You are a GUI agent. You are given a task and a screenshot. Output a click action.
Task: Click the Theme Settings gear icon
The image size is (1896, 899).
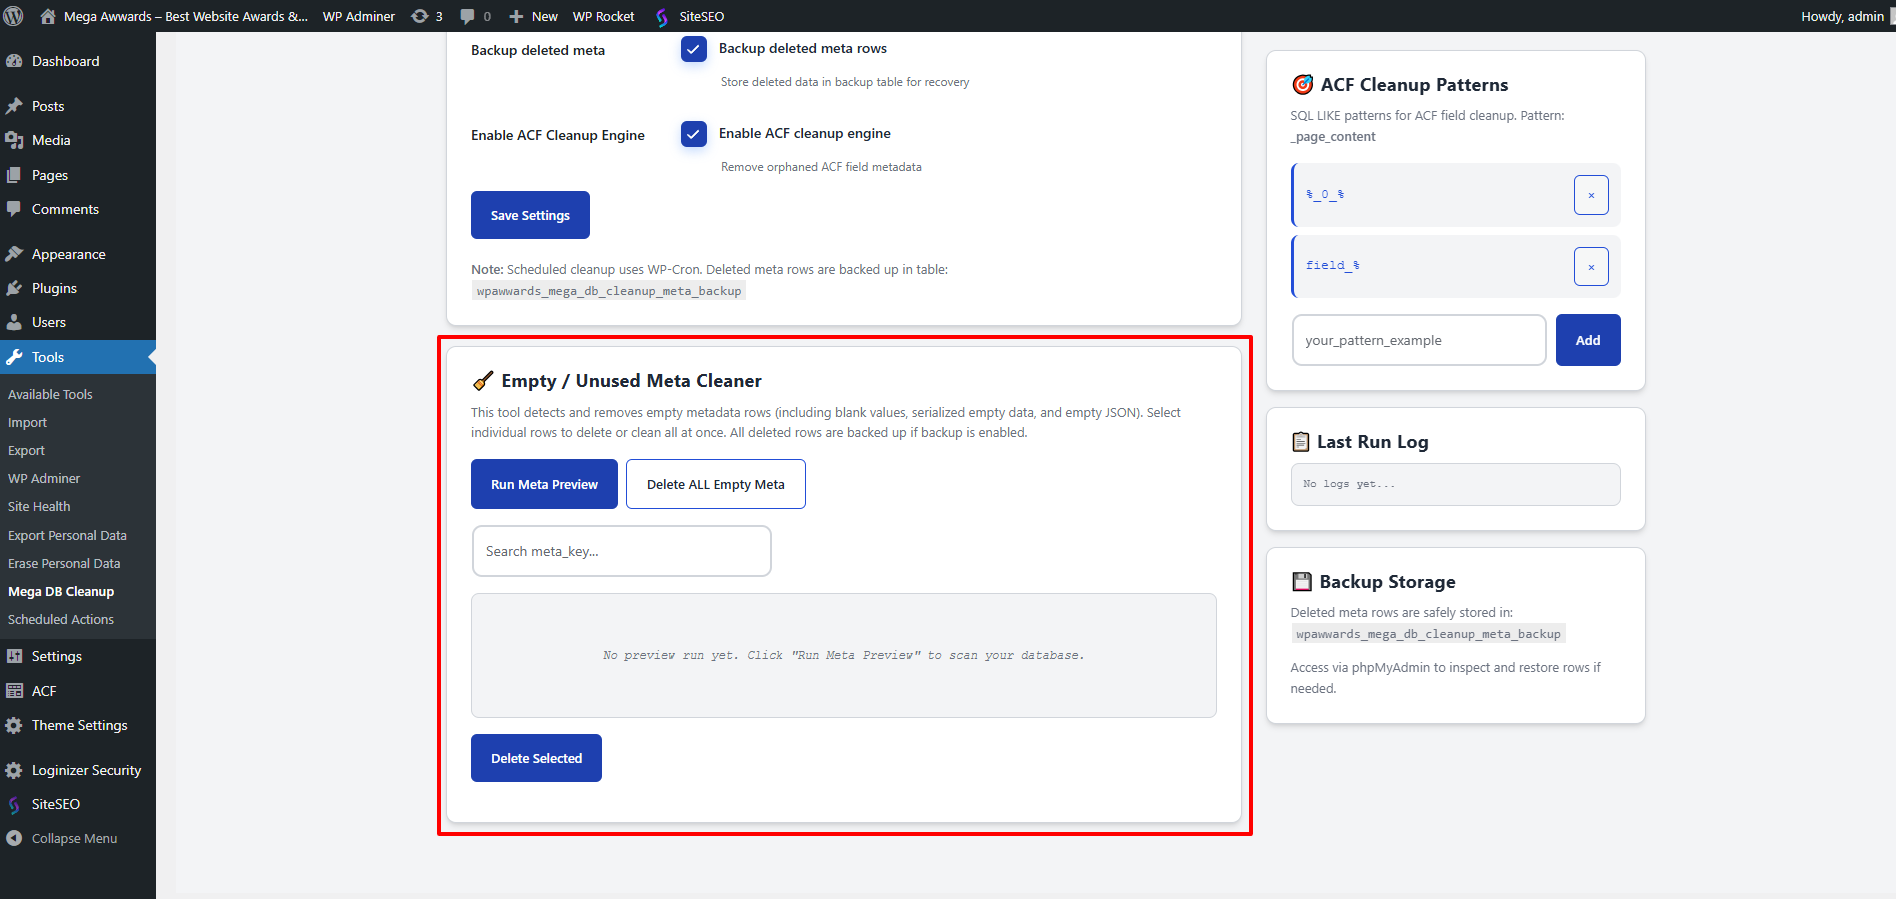14,725
